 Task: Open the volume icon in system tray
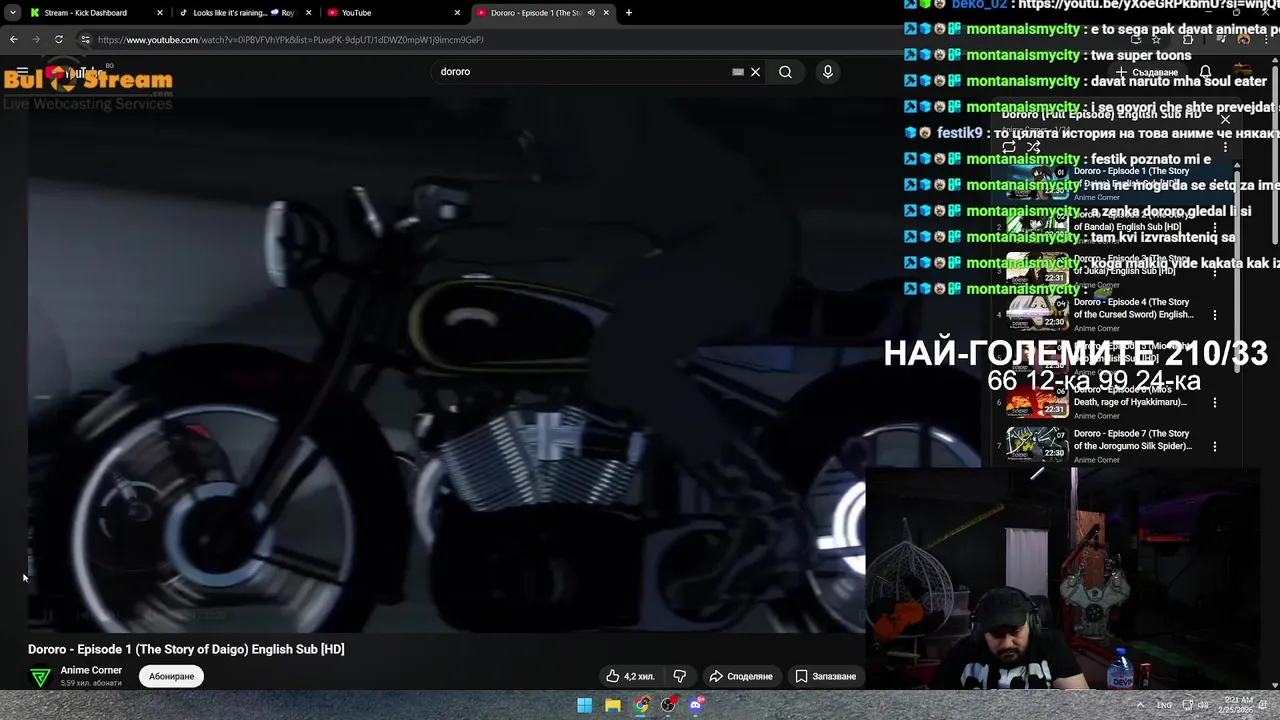[1204, 705]
